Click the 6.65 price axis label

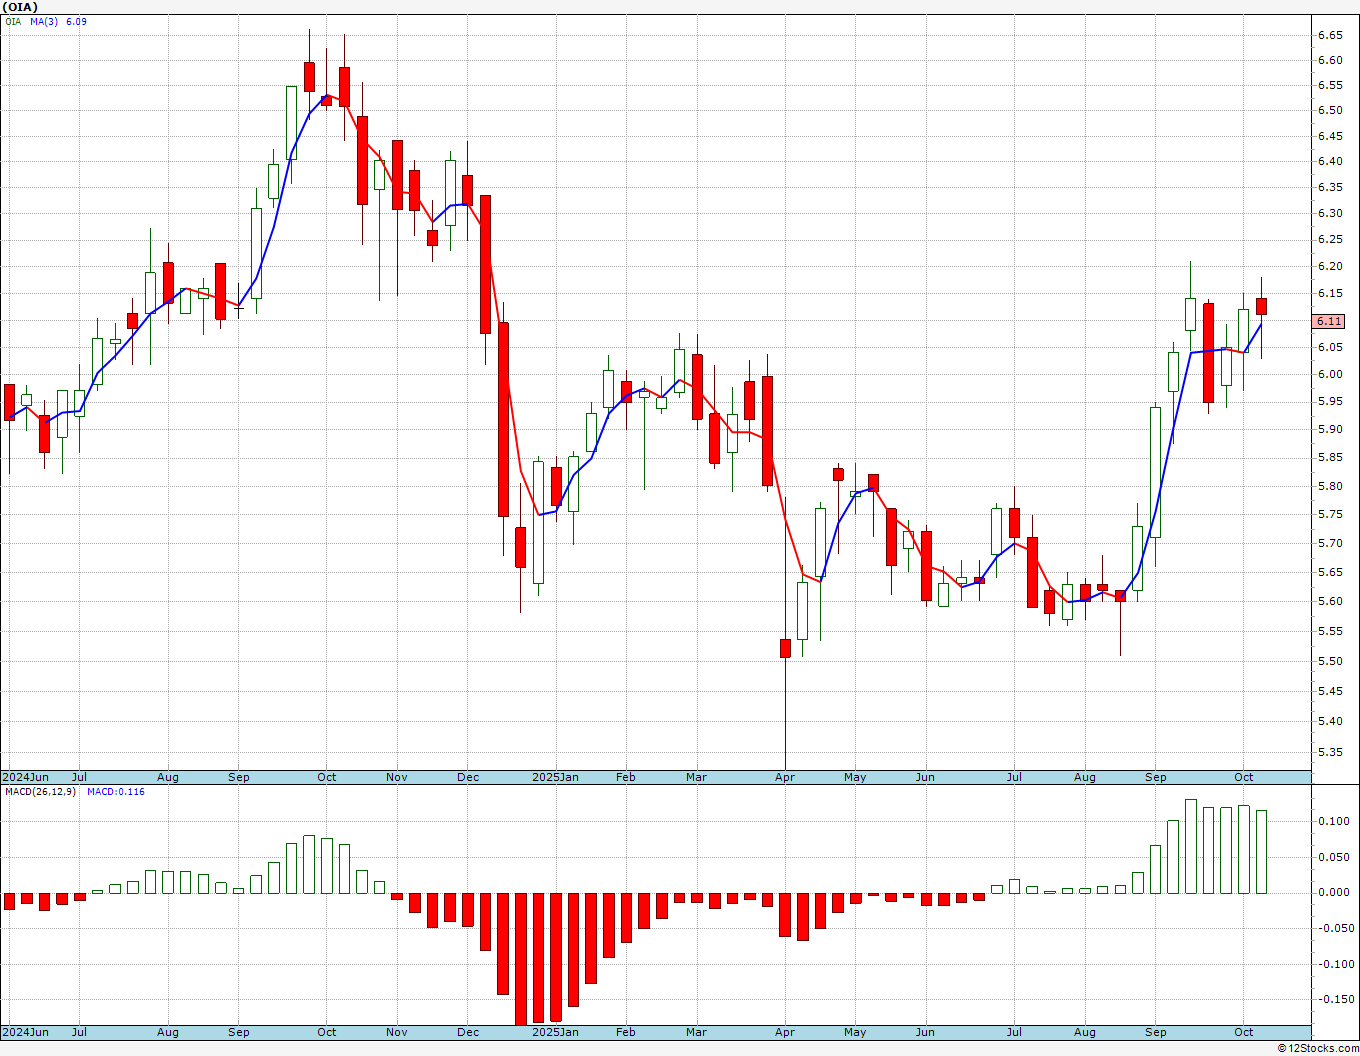point(1329,35)
